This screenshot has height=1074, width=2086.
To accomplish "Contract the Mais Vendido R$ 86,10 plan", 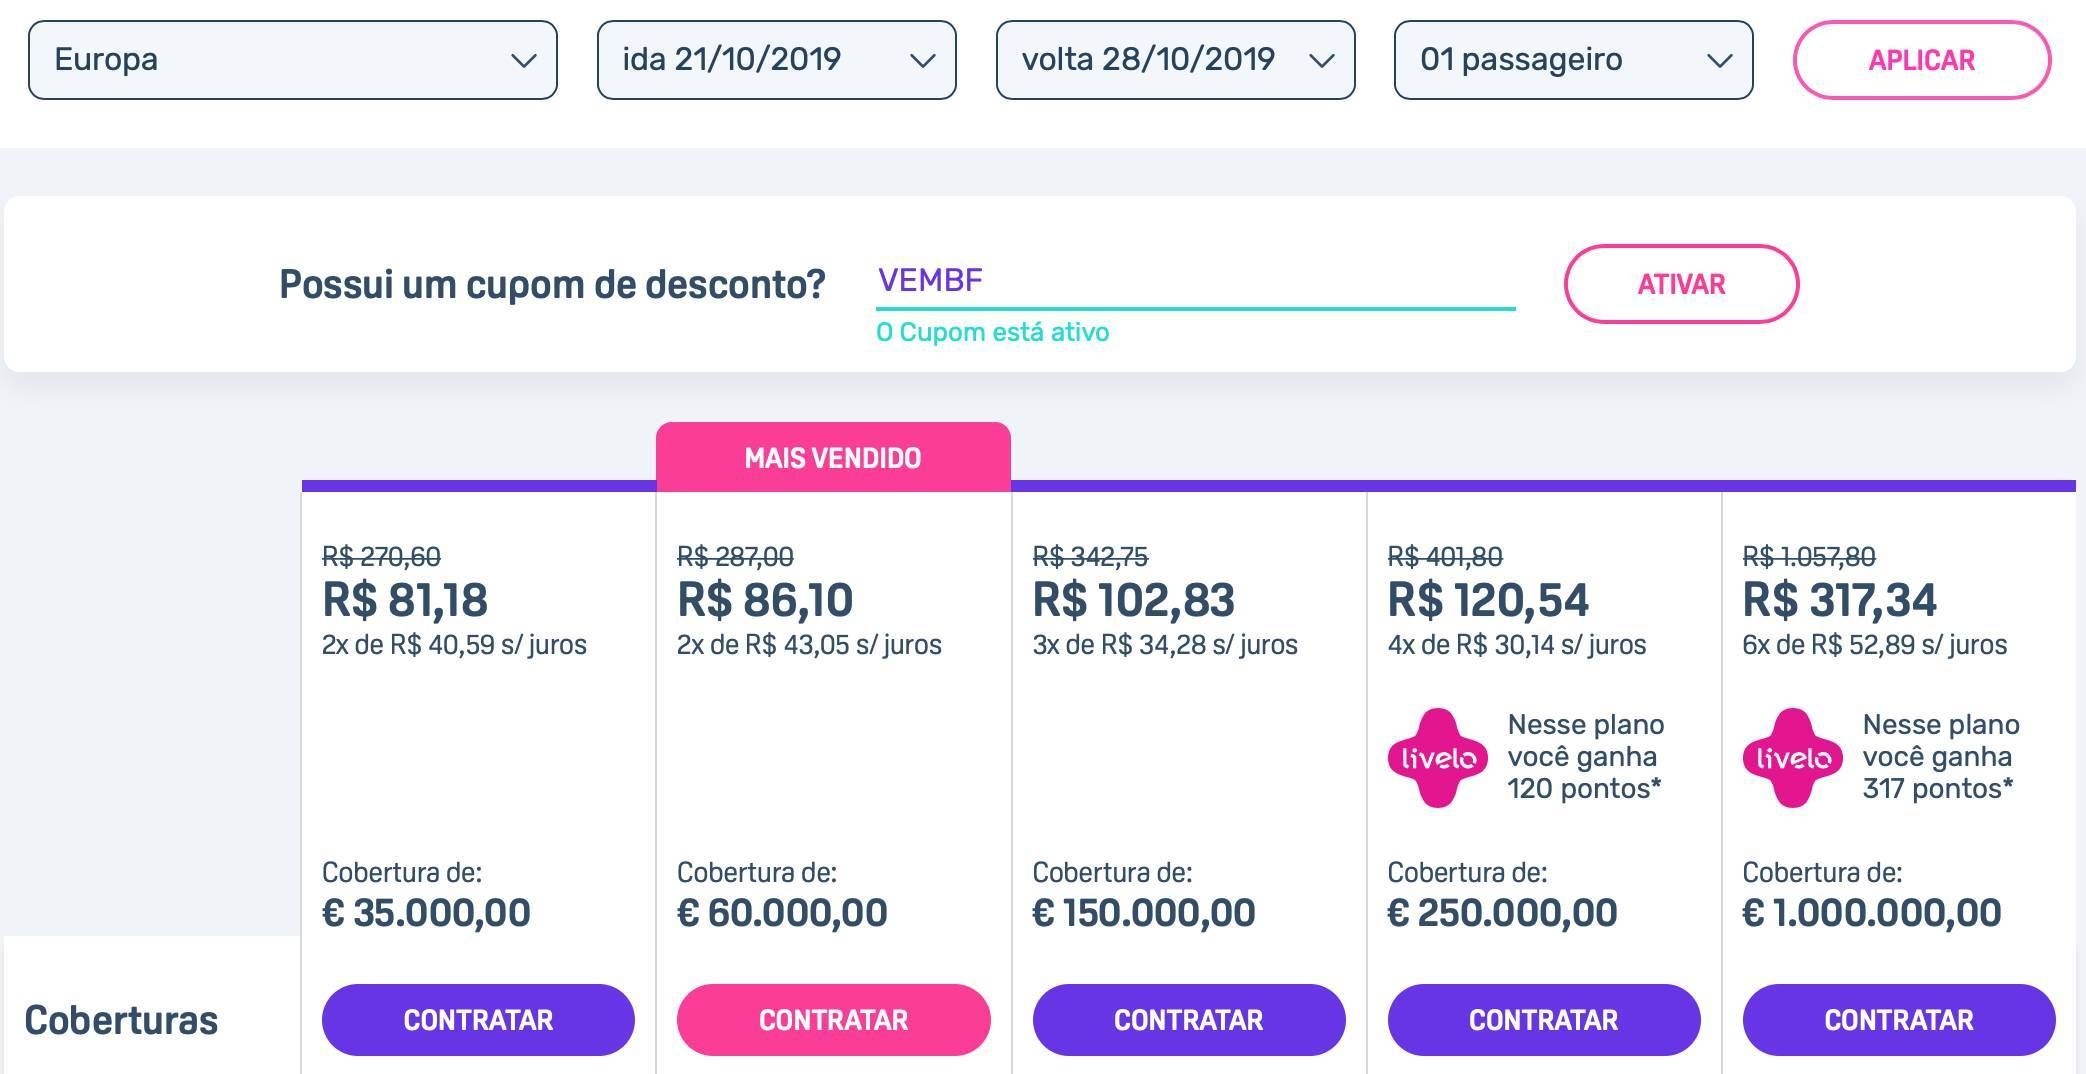I will point(834,1020).
